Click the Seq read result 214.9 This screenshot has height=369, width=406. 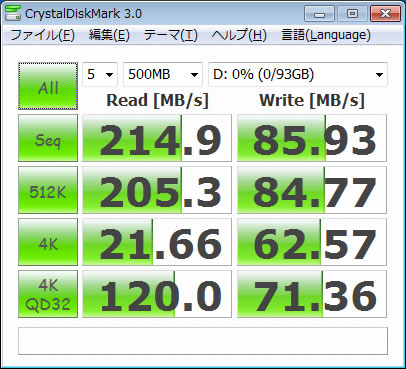(x=157, y=138)
